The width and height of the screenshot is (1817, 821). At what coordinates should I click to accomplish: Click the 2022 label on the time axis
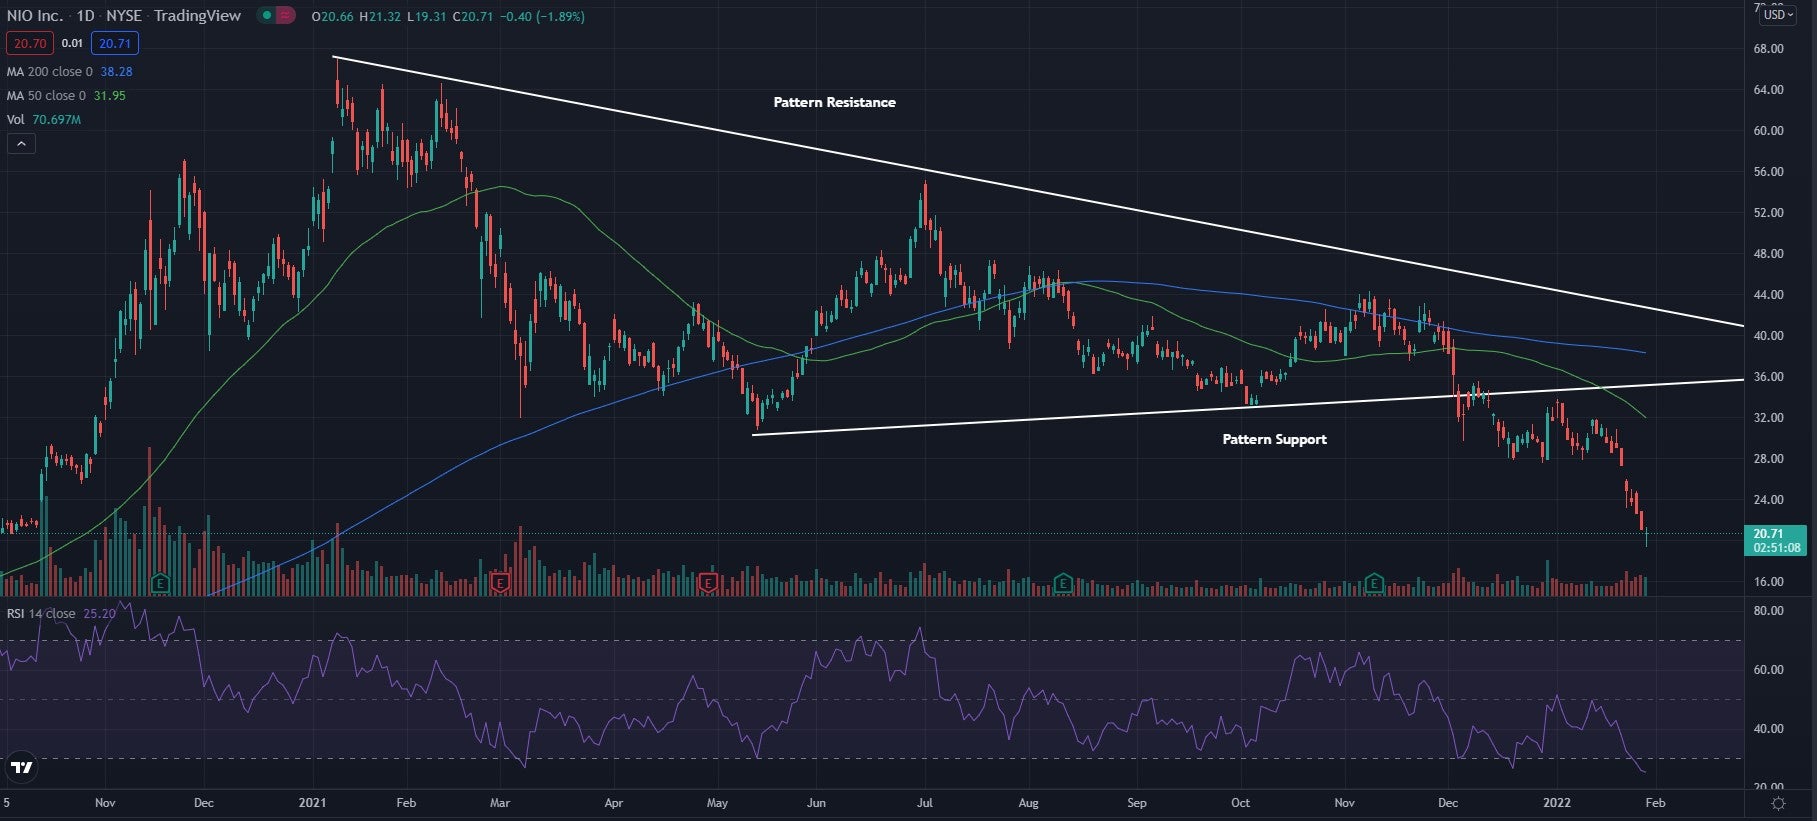tap(1557, 803)
